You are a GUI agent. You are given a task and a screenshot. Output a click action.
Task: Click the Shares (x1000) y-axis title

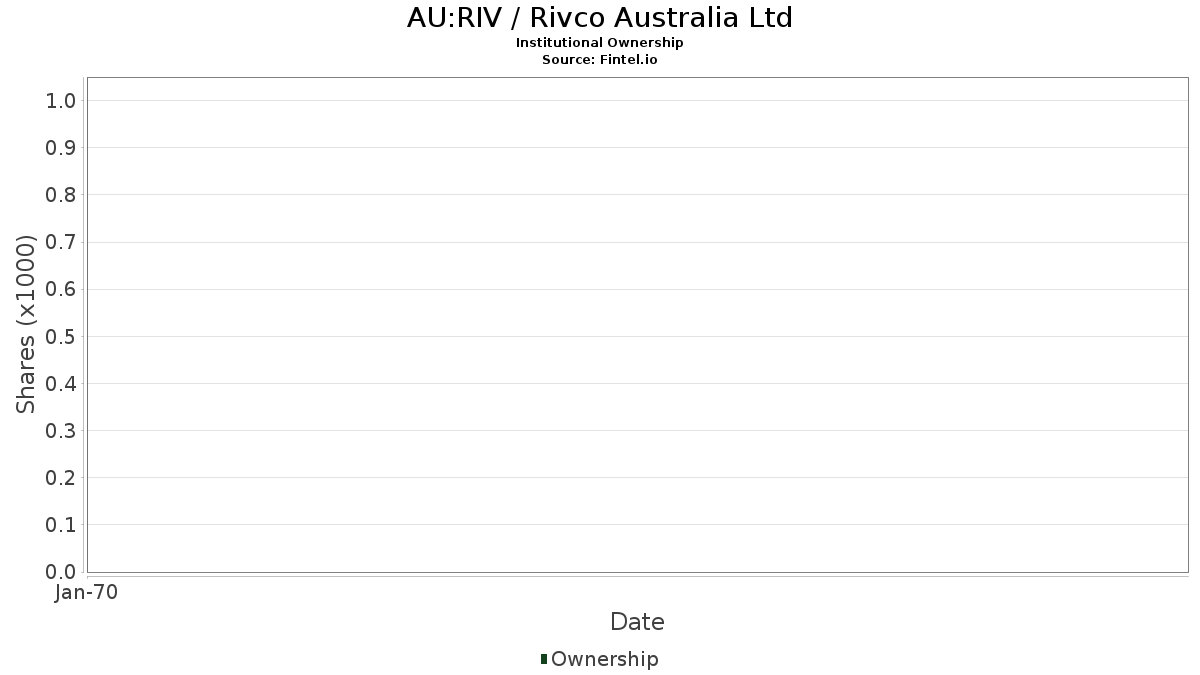pyautogui.click(x=26, y=324)
